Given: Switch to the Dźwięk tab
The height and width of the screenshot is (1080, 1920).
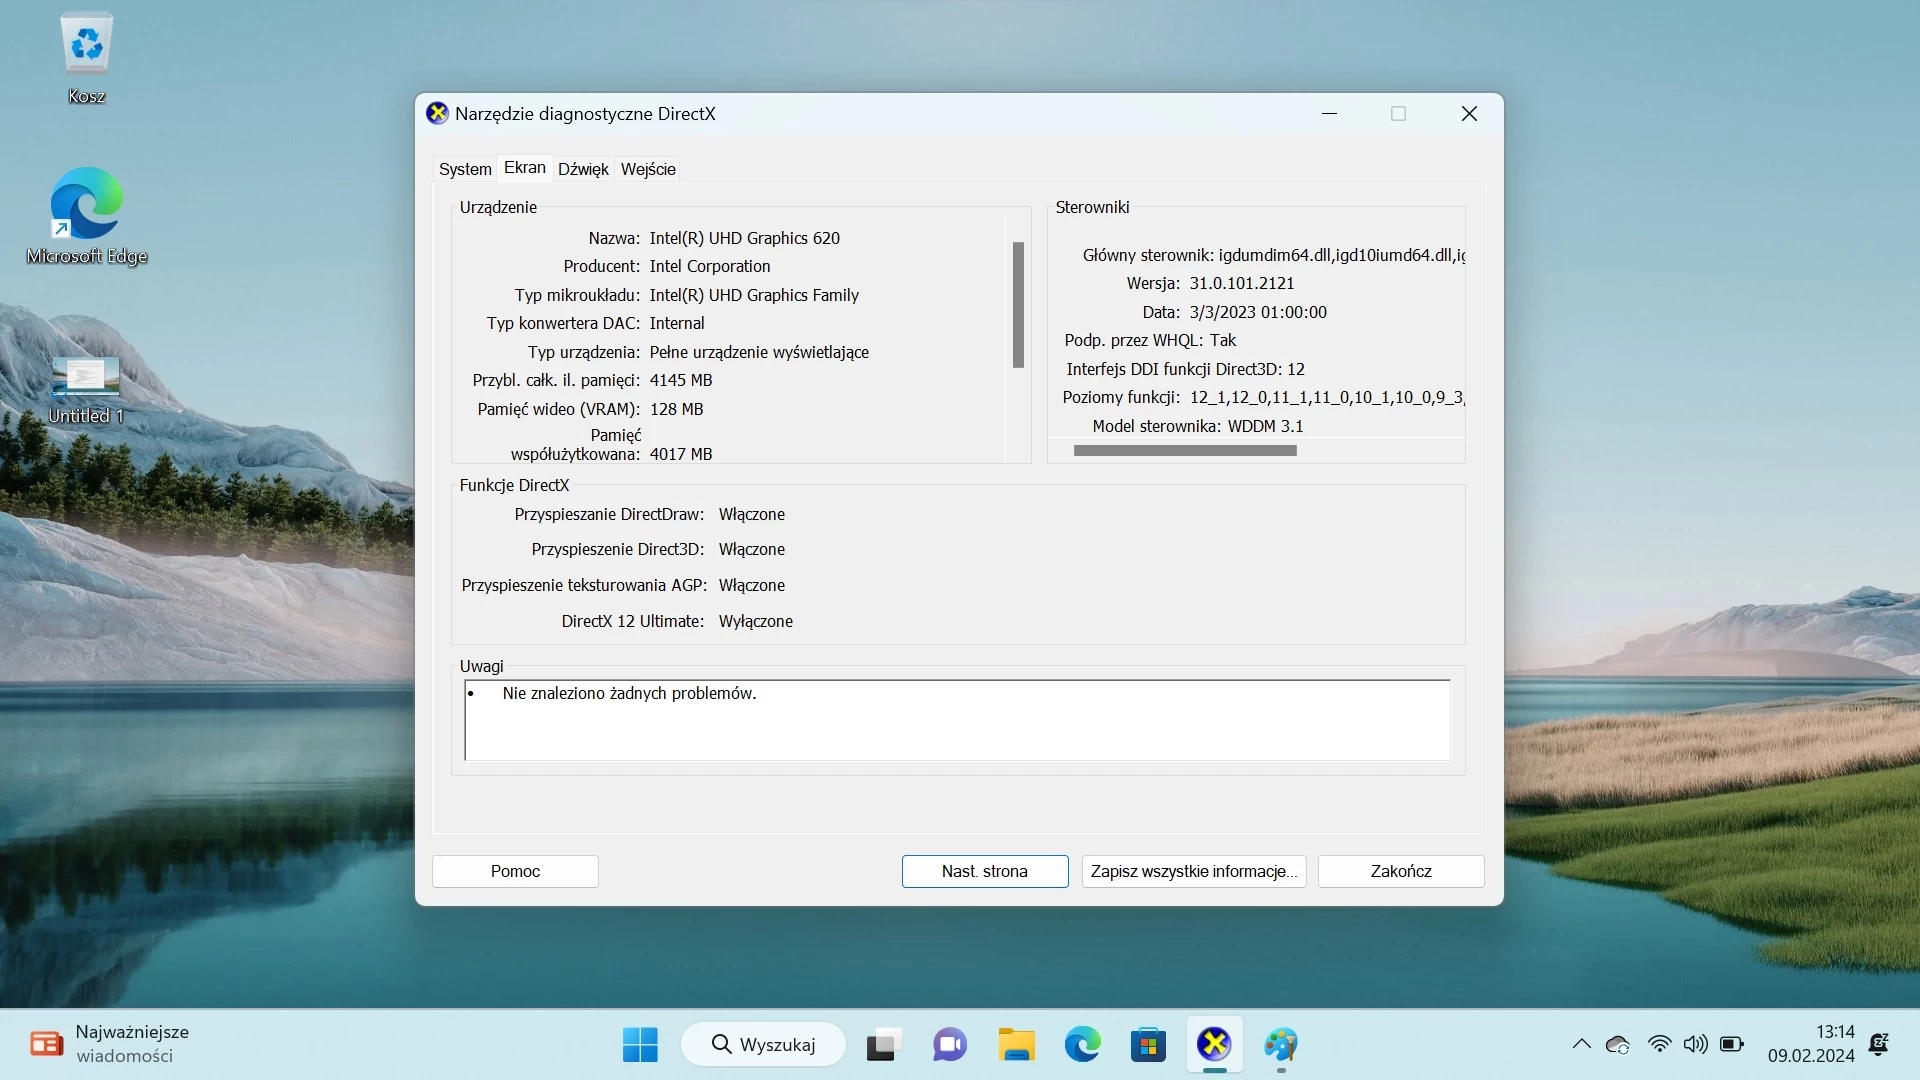Looking at the screenshot, I should coord(583,169).
